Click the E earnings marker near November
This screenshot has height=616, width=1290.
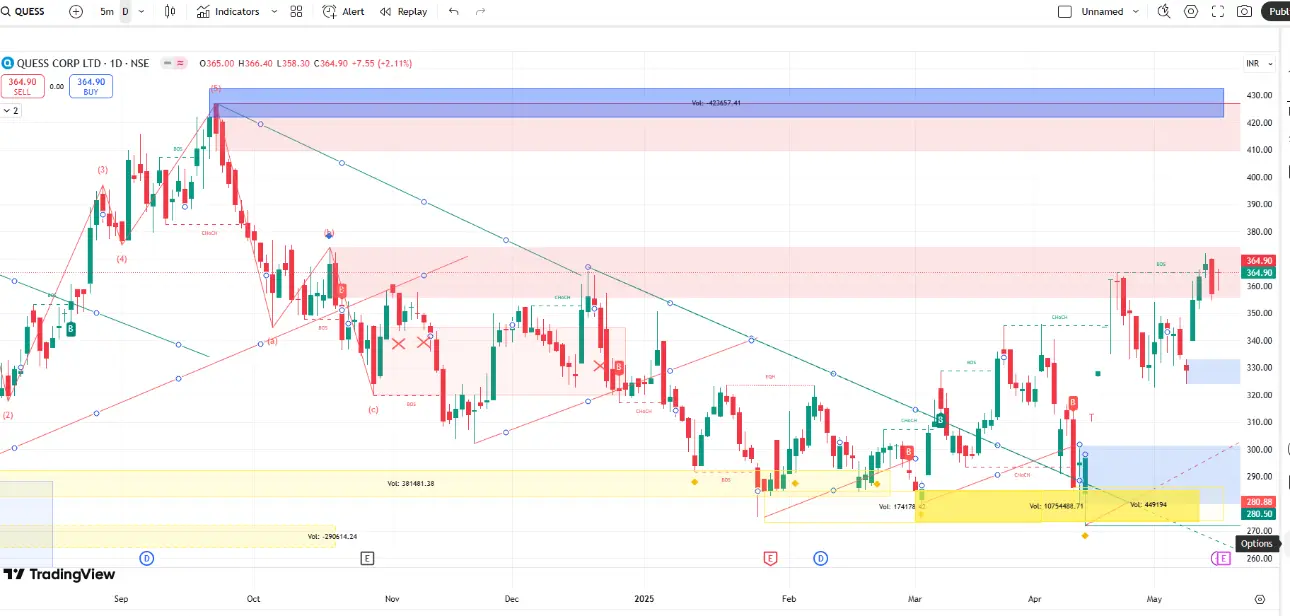[x=368, y=558]
